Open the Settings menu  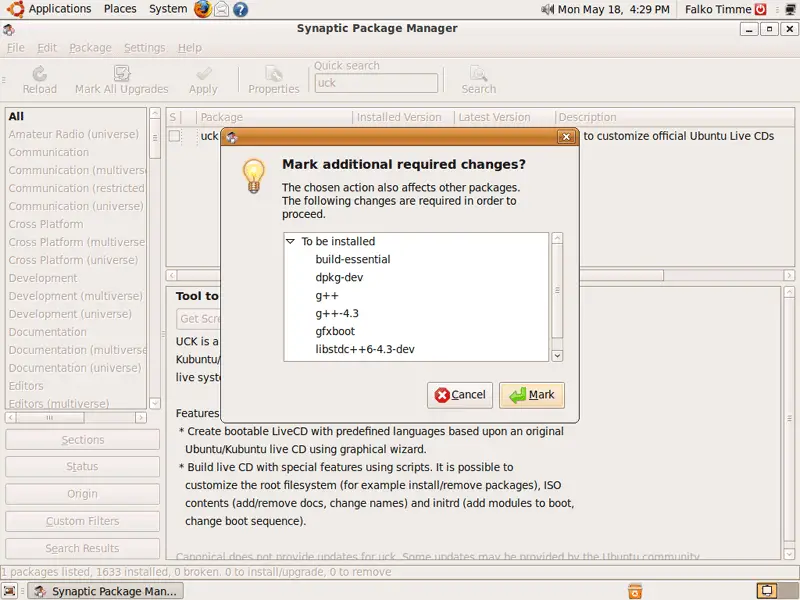coord(144,48)
